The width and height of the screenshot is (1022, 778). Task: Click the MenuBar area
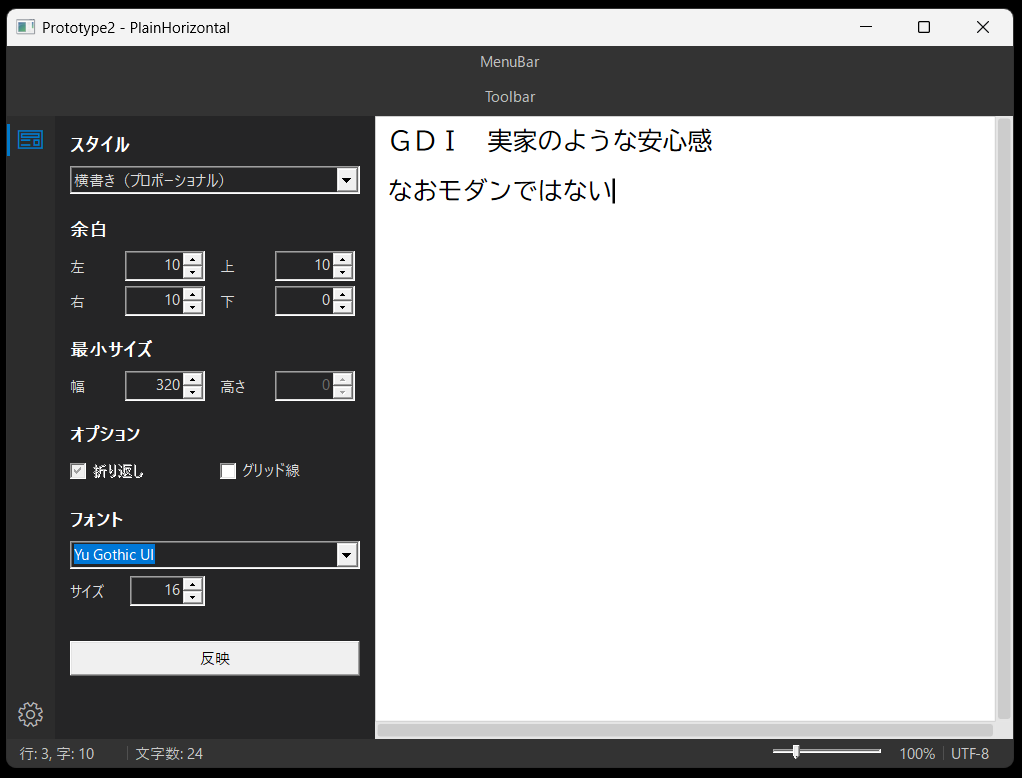[510, 62]
